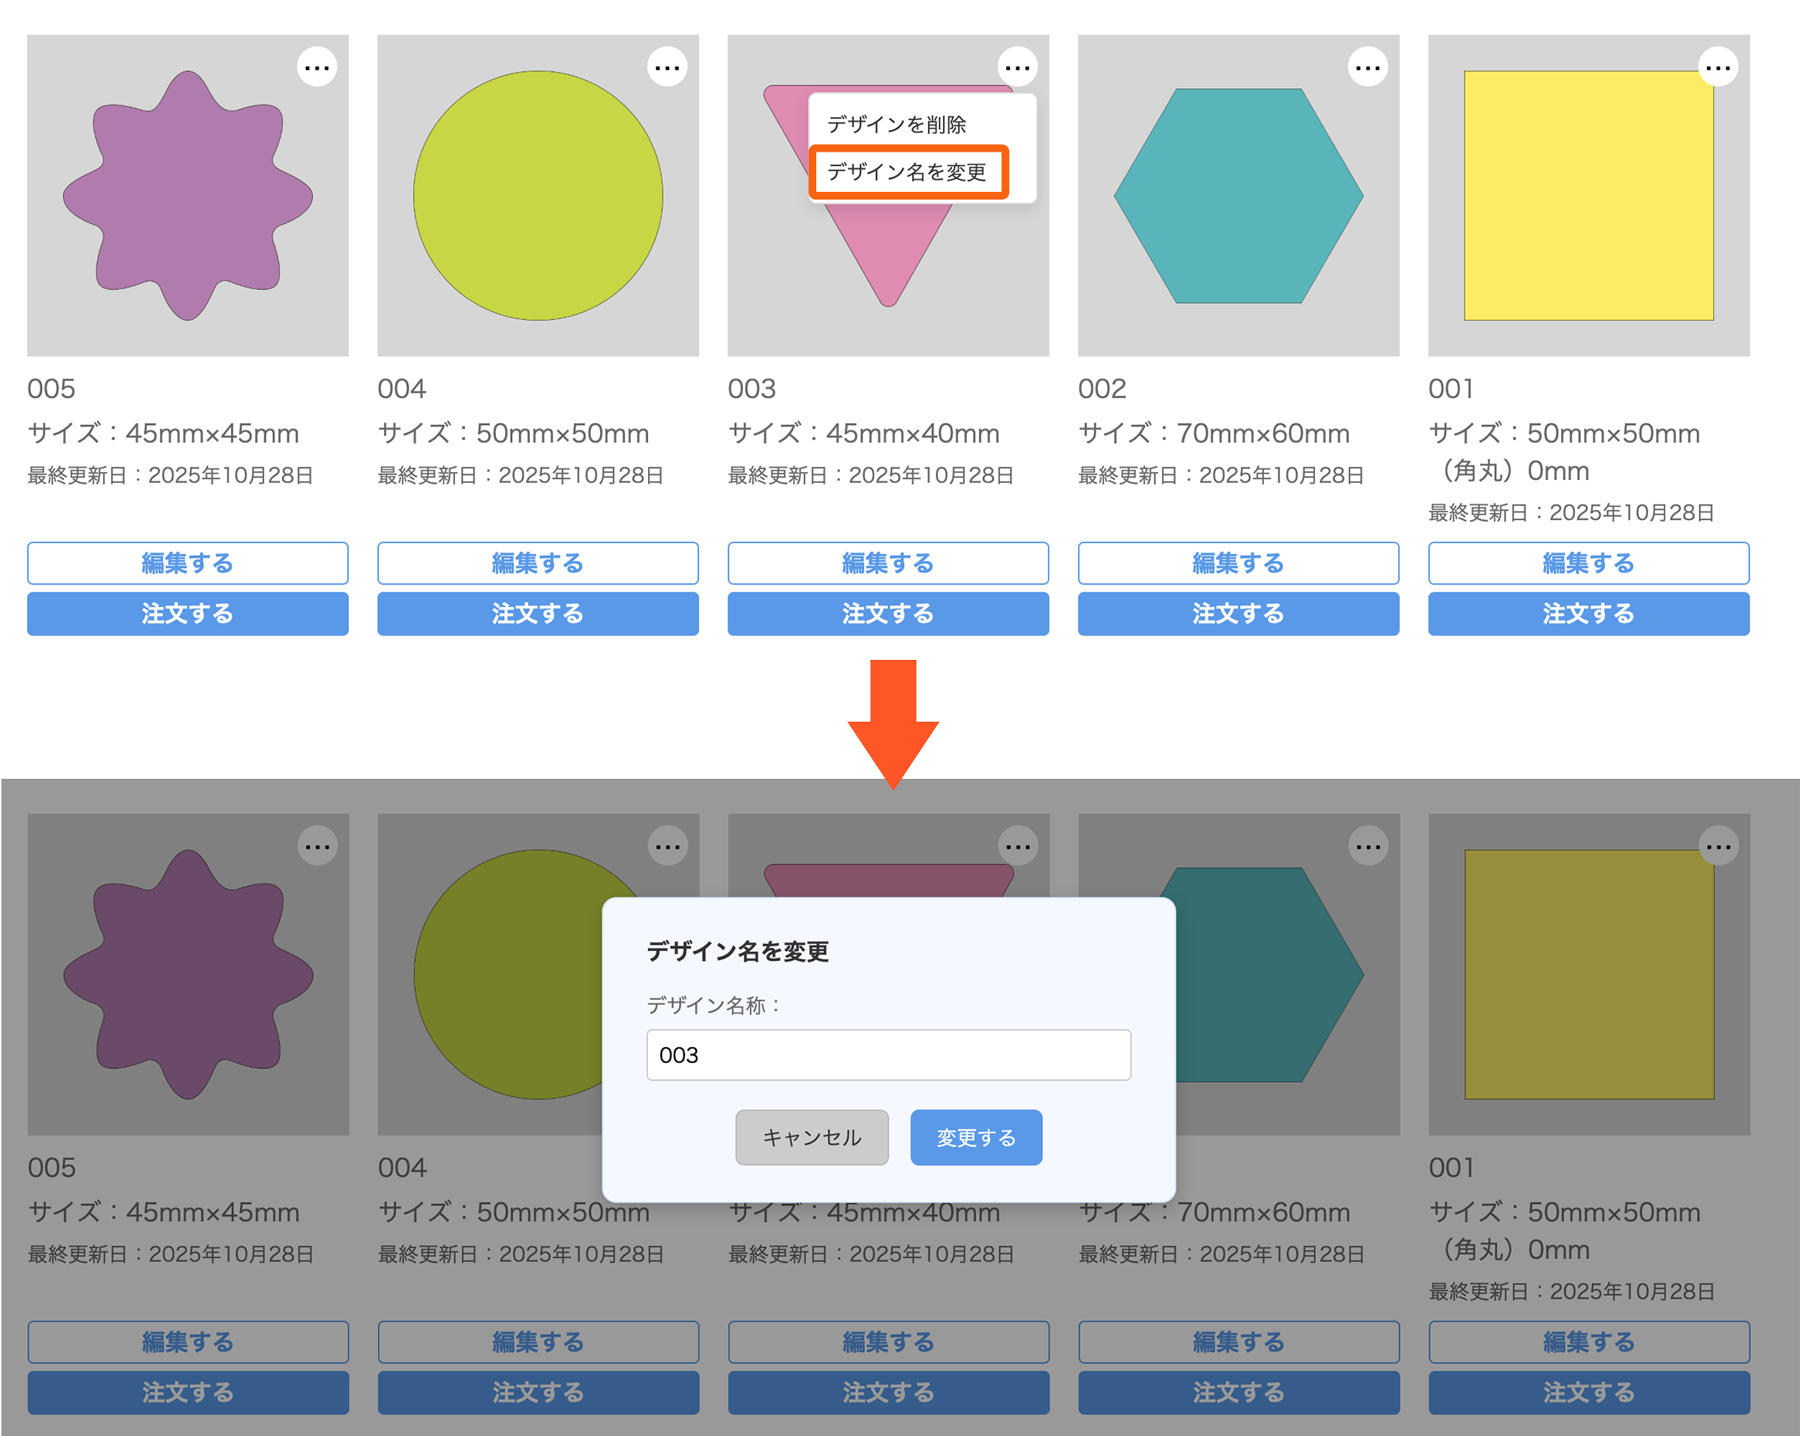Click 編集する under undimmed design 002
This screenshot has width=1800, height=1436.
point(1238,563)
